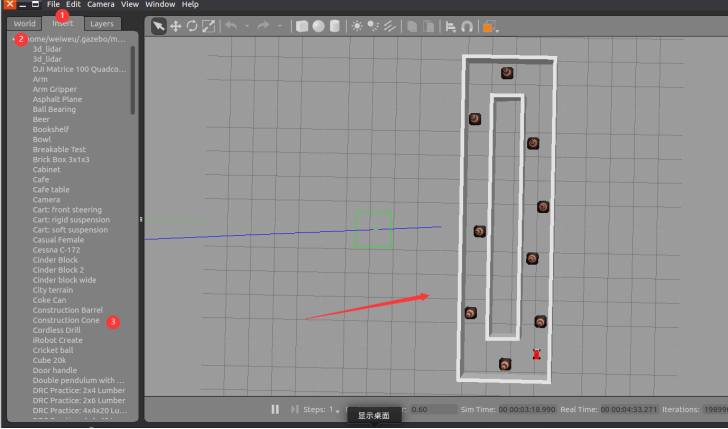Select Cart: rigid suspension model
The width and height of the screenshot is (728, 429).
click(x=71, y=220)
